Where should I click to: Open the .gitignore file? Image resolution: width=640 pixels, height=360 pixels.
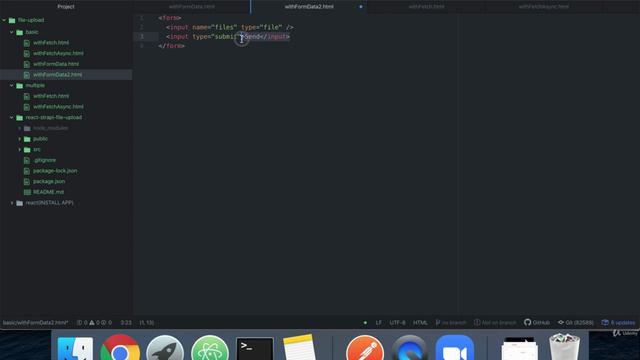(x=44, y=160)
